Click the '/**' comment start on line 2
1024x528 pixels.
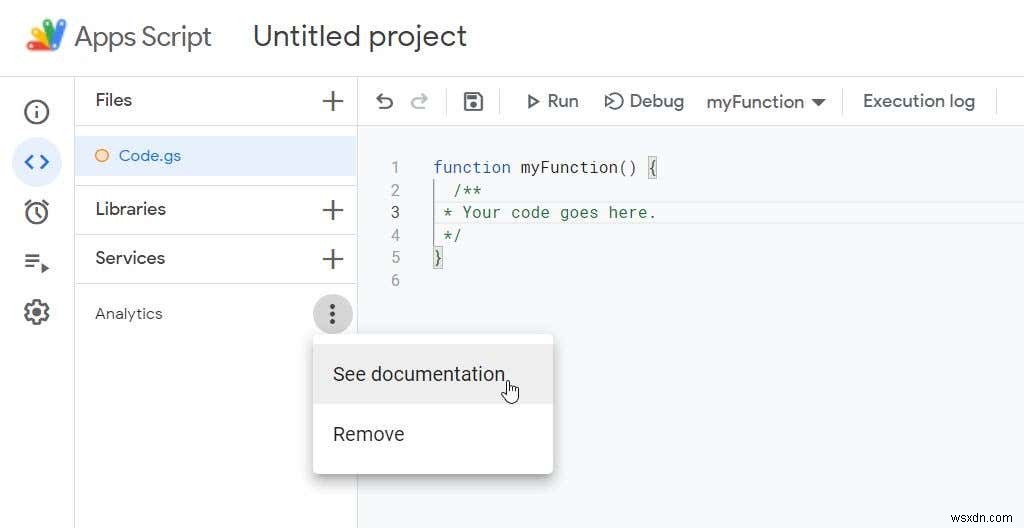click(x=468, y=190)
